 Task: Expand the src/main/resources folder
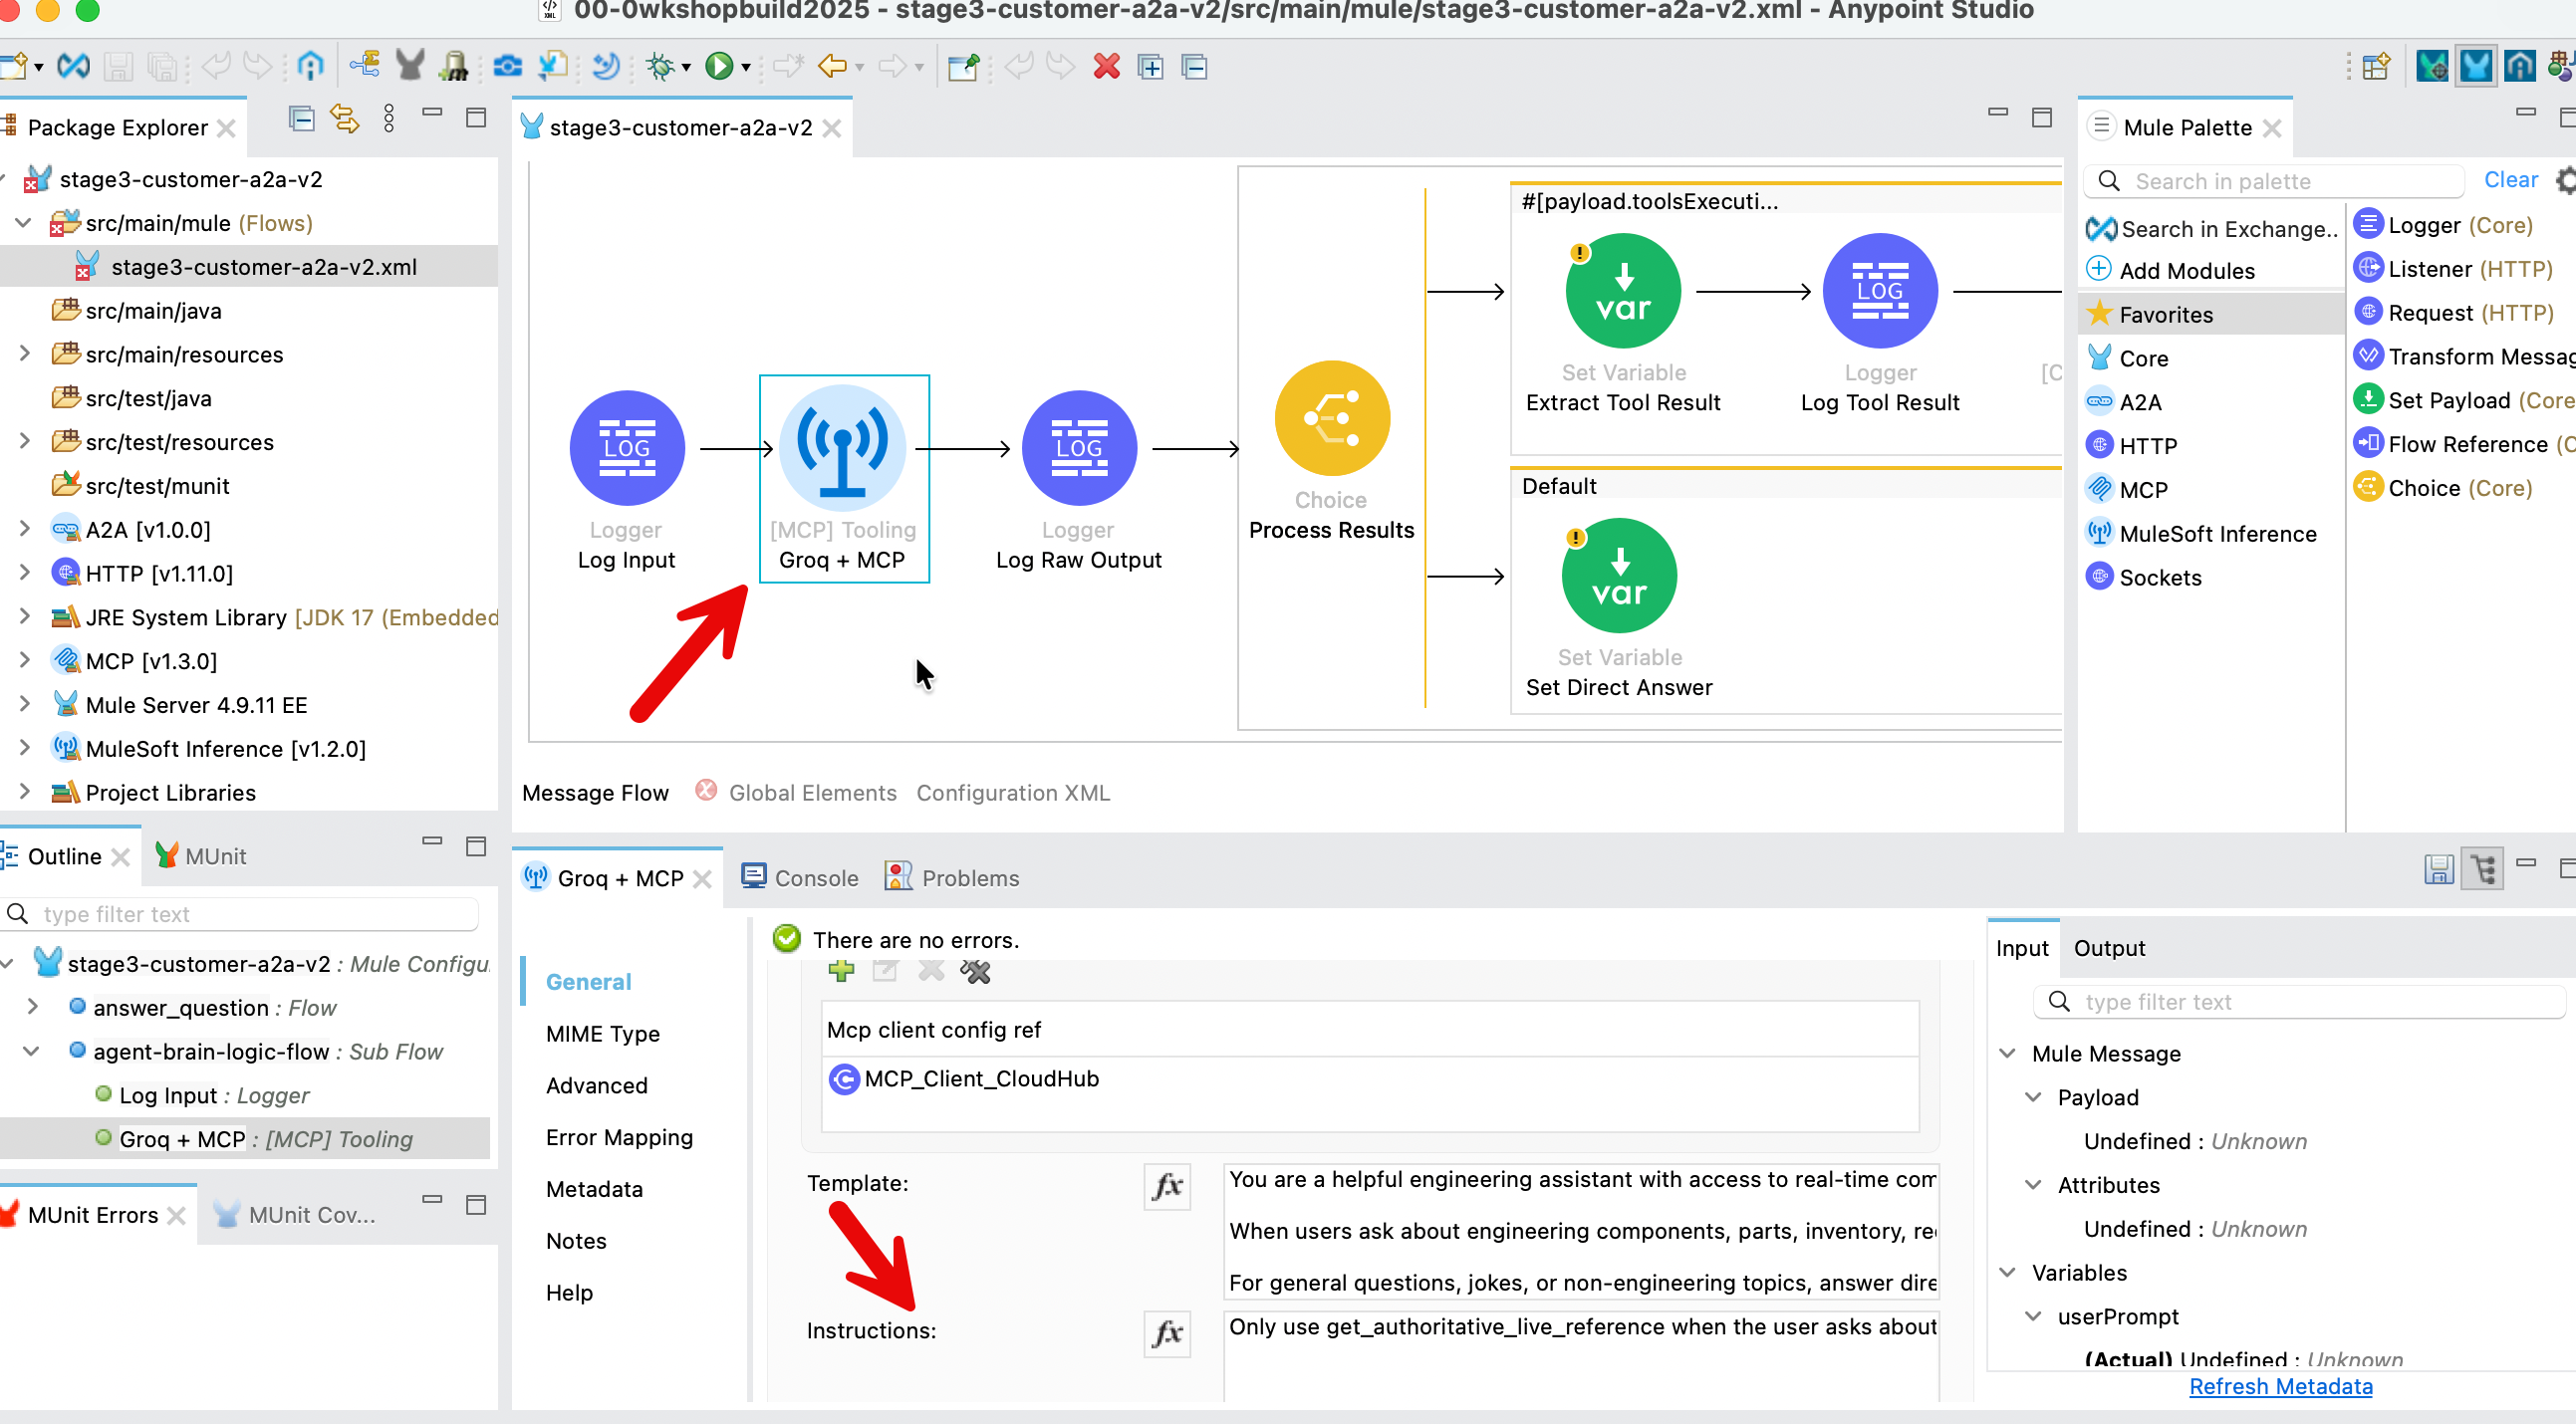[24, 354]
